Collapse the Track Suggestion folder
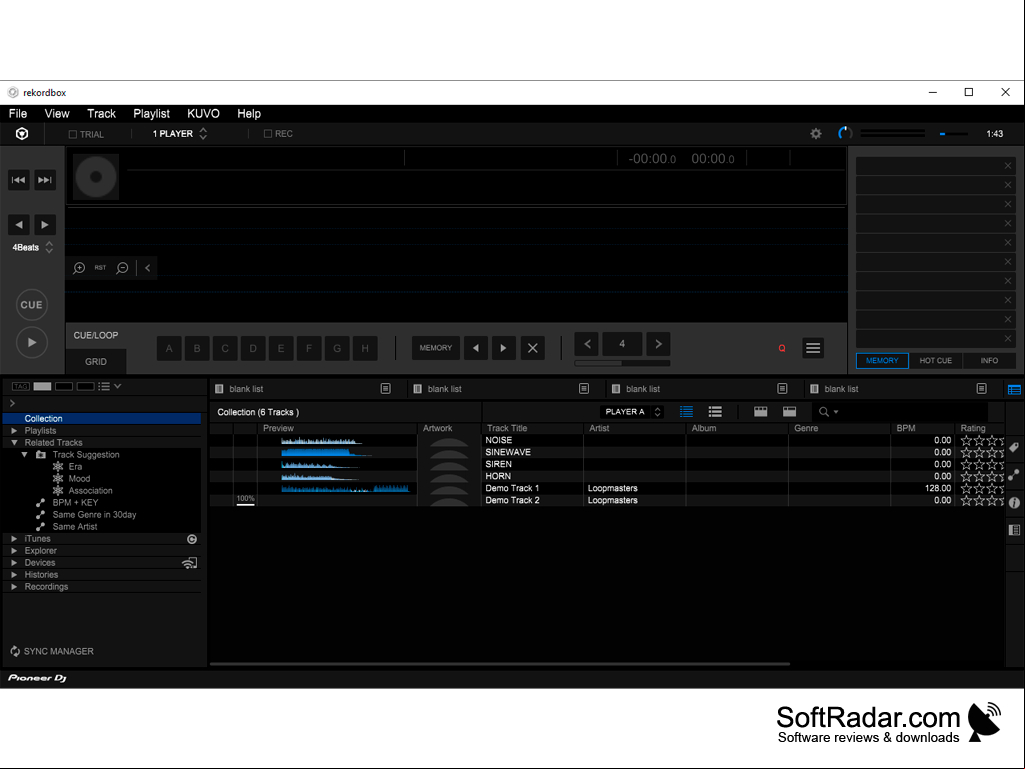1025x769 pixels. coord(25,454)
